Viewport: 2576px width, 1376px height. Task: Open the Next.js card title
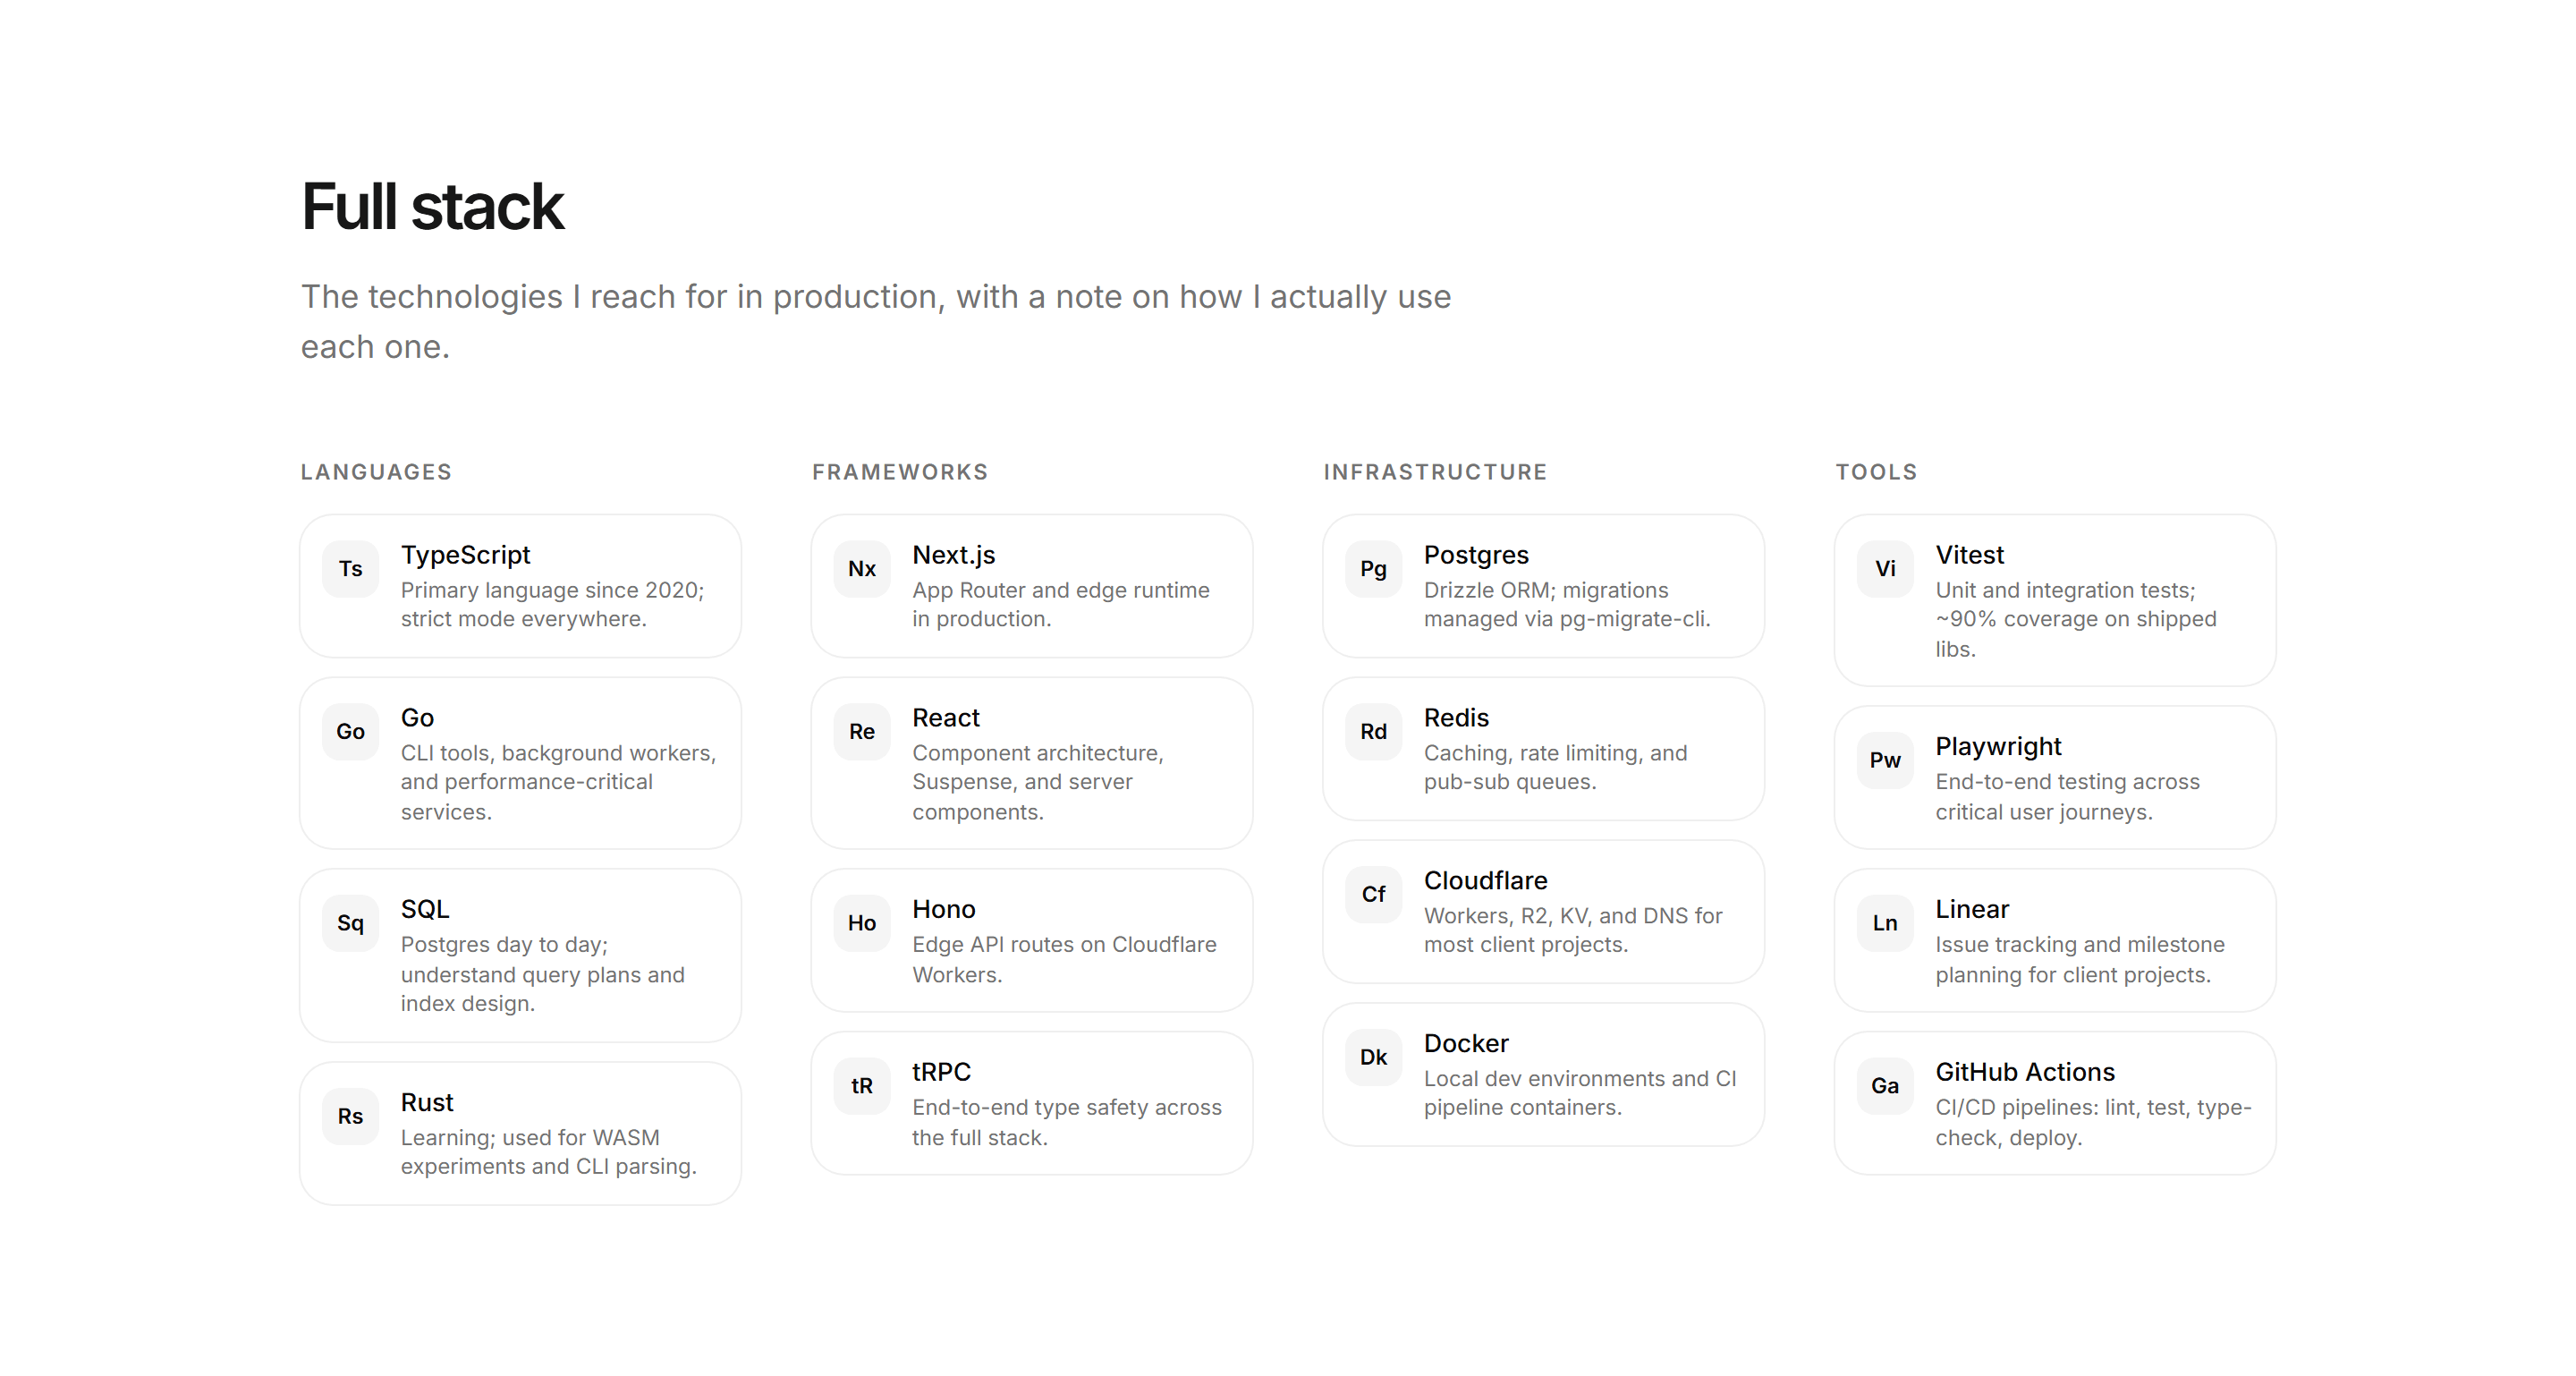point(954,555)
